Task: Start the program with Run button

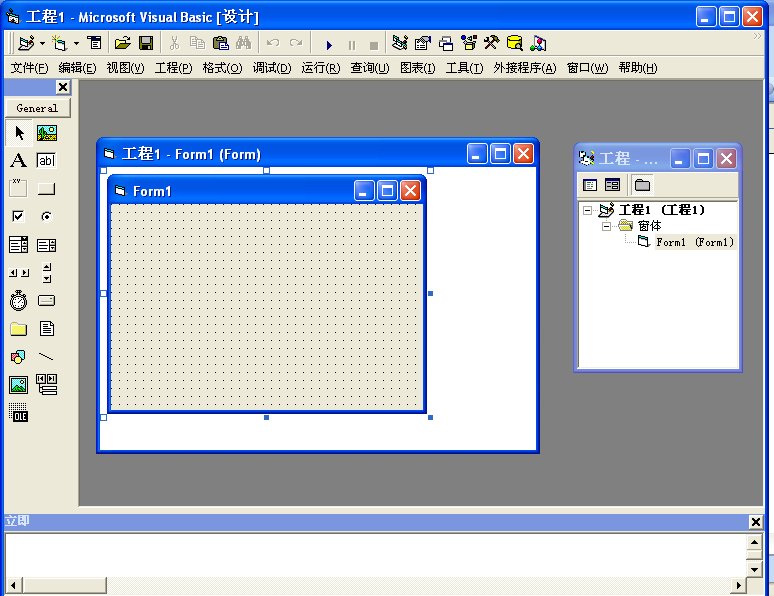Action: pos(329,45)
